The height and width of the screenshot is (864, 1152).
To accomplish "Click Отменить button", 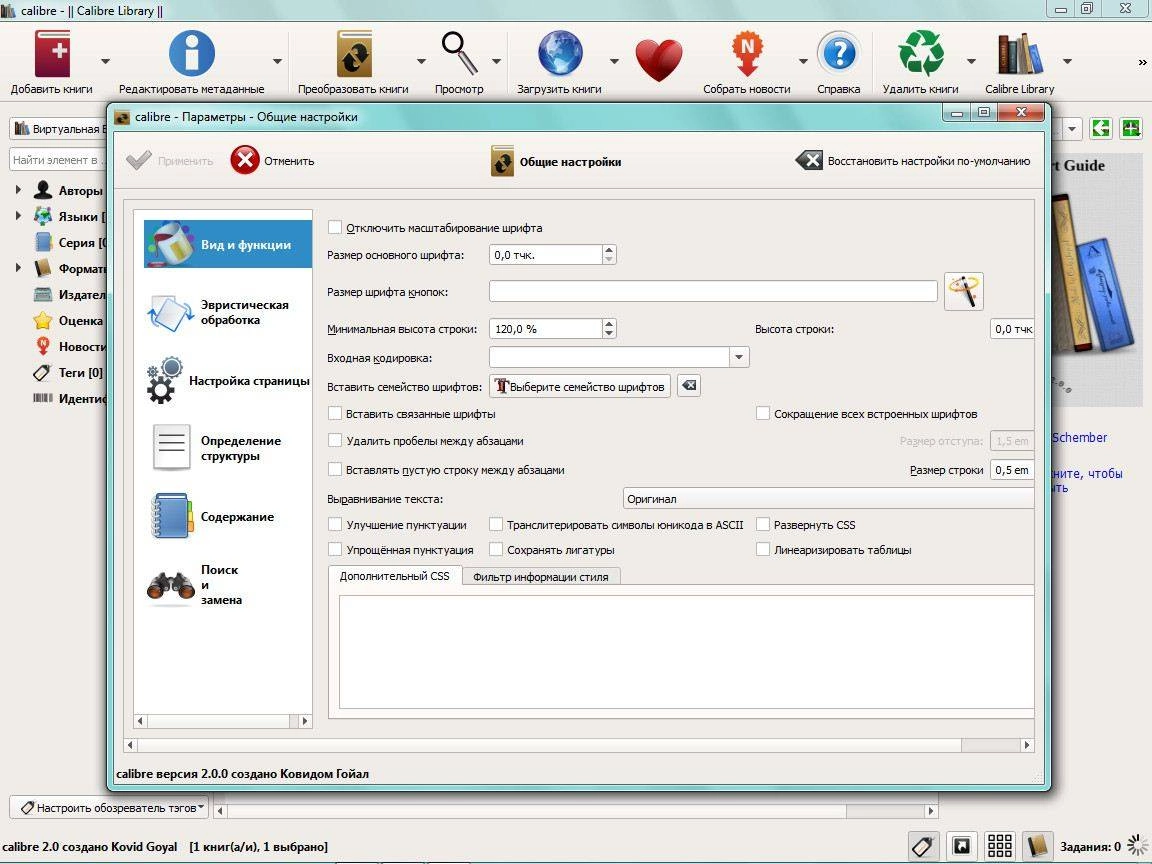I will pyautogui.click(x=273, y=160).
